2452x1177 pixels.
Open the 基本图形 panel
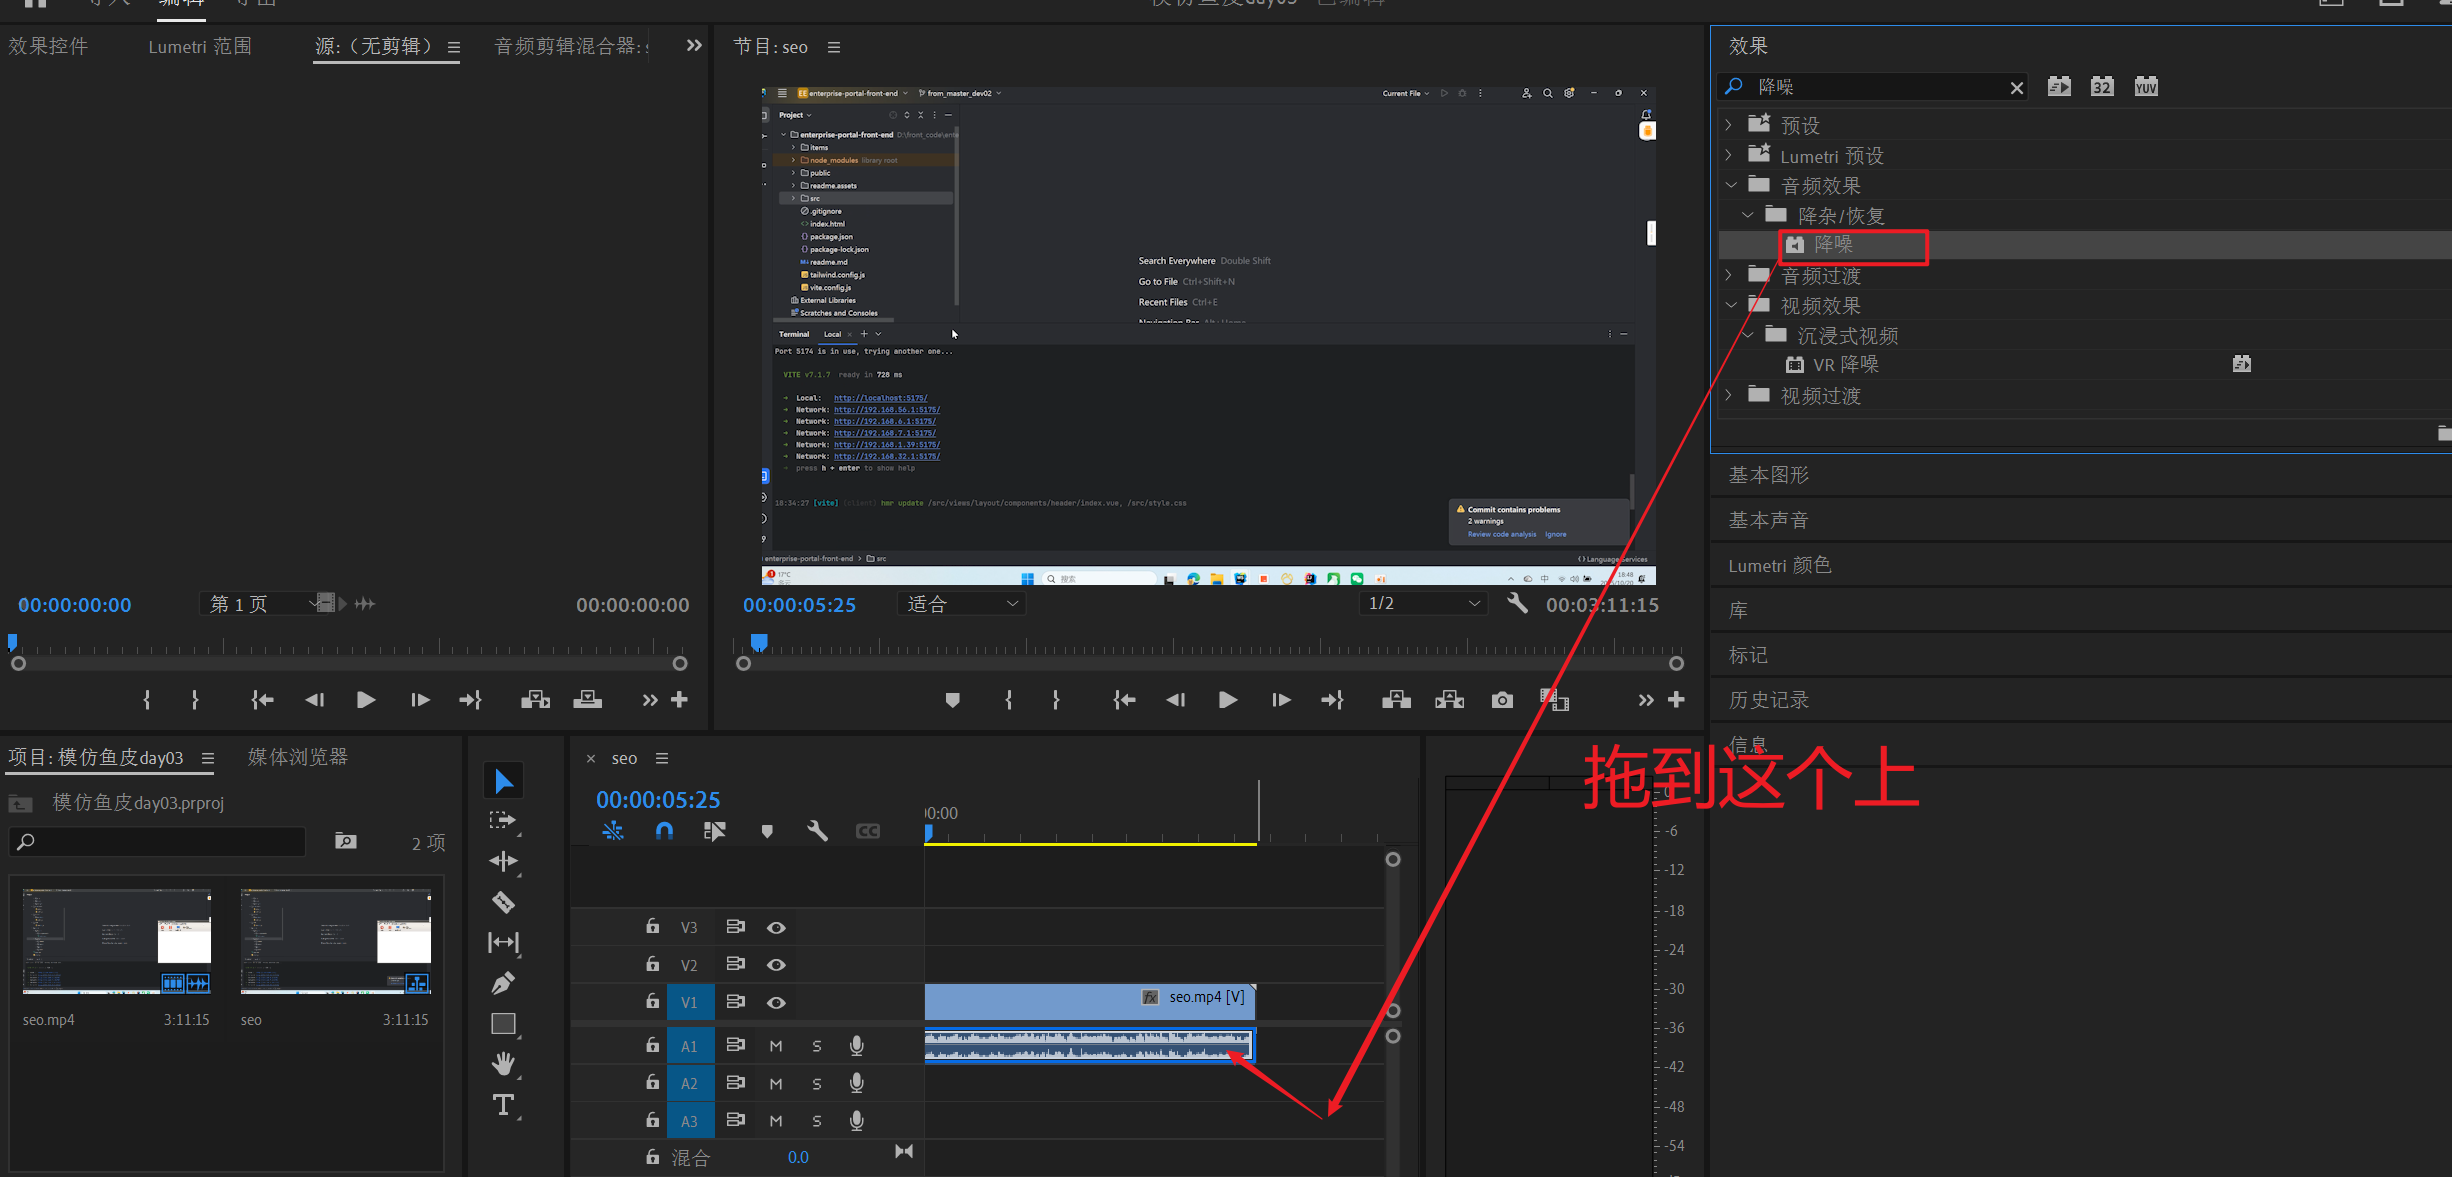pos(1769,475)
